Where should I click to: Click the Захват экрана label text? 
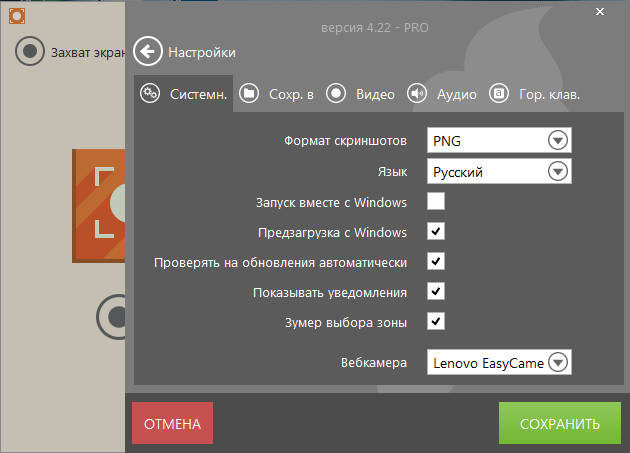pyautogui.click(x=88, y=52)
